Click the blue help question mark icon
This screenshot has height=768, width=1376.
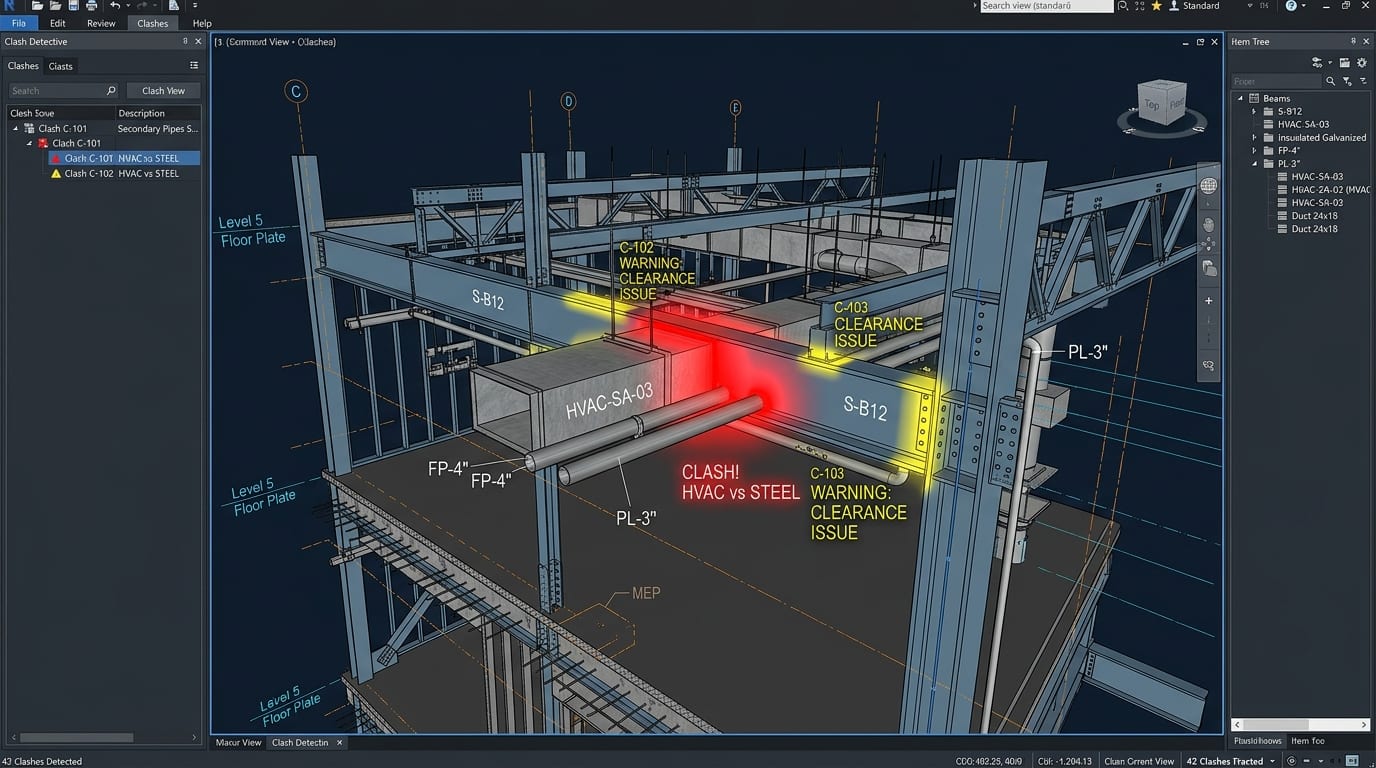(1290, 6)
